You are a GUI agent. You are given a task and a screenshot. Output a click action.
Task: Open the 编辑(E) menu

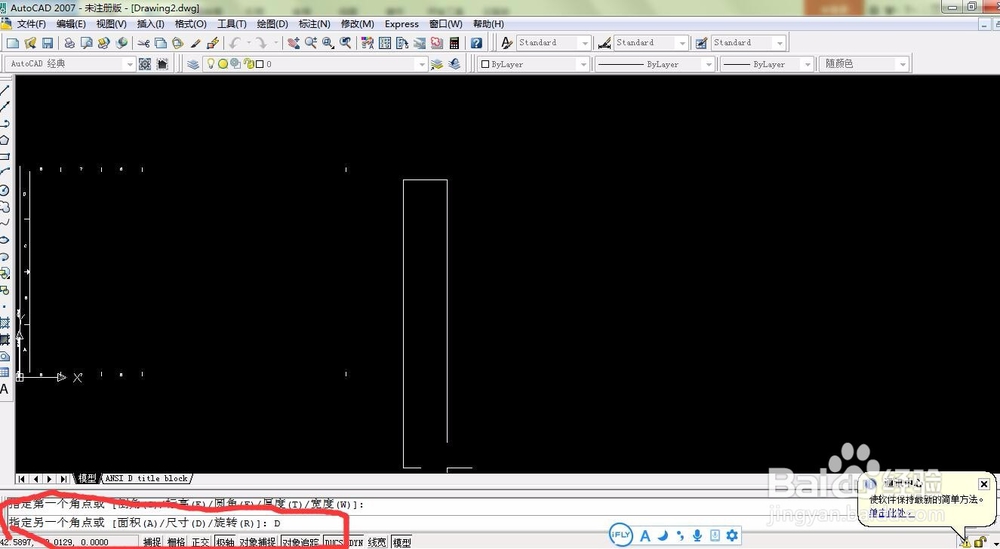point(71,24)
